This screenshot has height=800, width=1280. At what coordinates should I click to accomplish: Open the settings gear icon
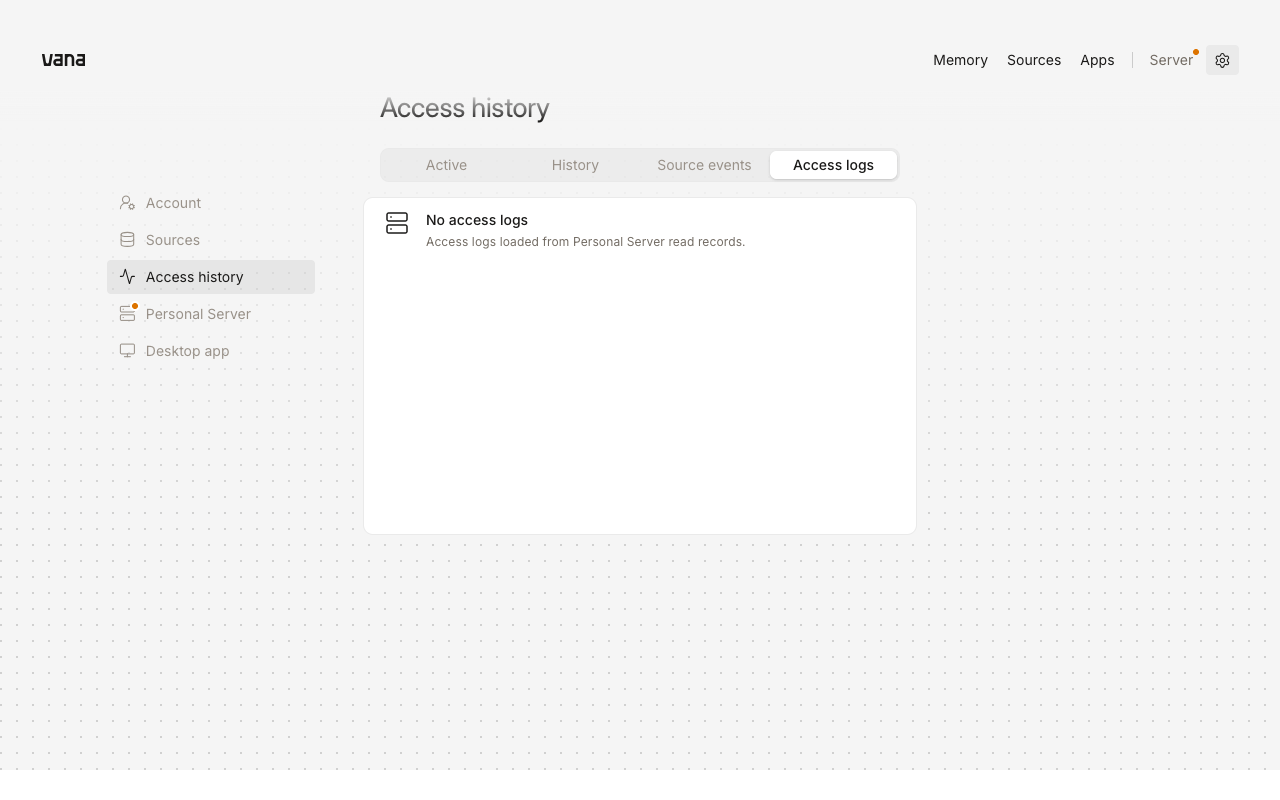coord(1222,60)
